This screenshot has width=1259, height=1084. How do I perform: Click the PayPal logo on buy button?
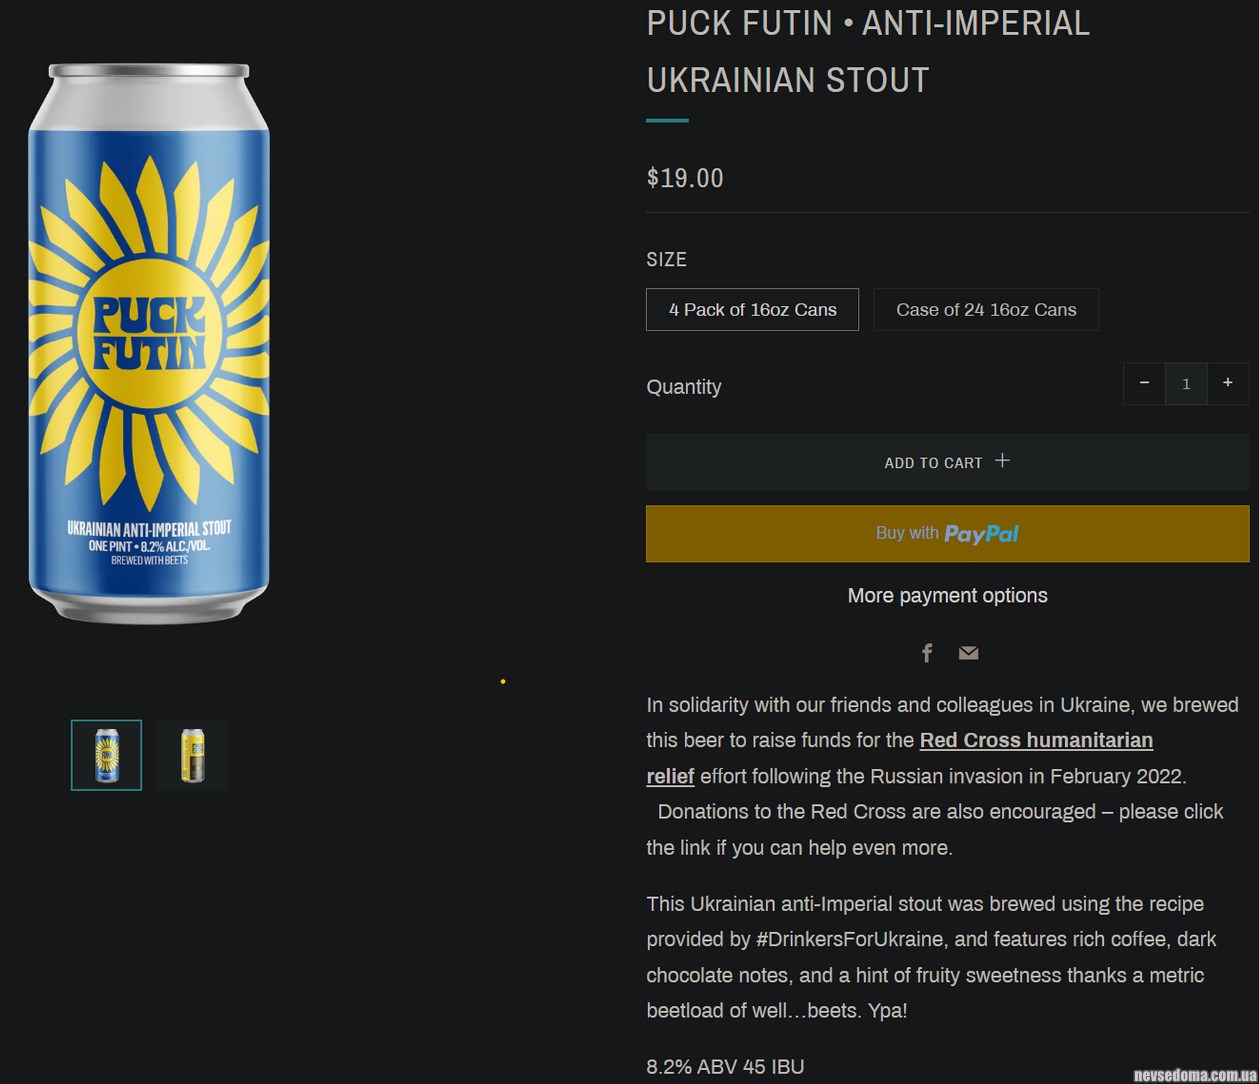click(x=981, y=534)
